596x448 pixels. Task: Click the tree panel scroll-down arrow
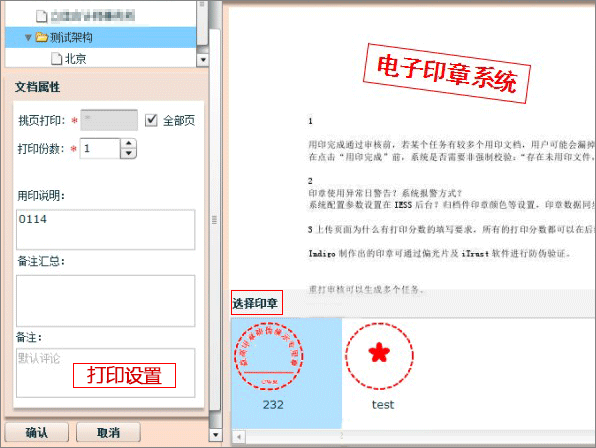(x=203, y=60)
